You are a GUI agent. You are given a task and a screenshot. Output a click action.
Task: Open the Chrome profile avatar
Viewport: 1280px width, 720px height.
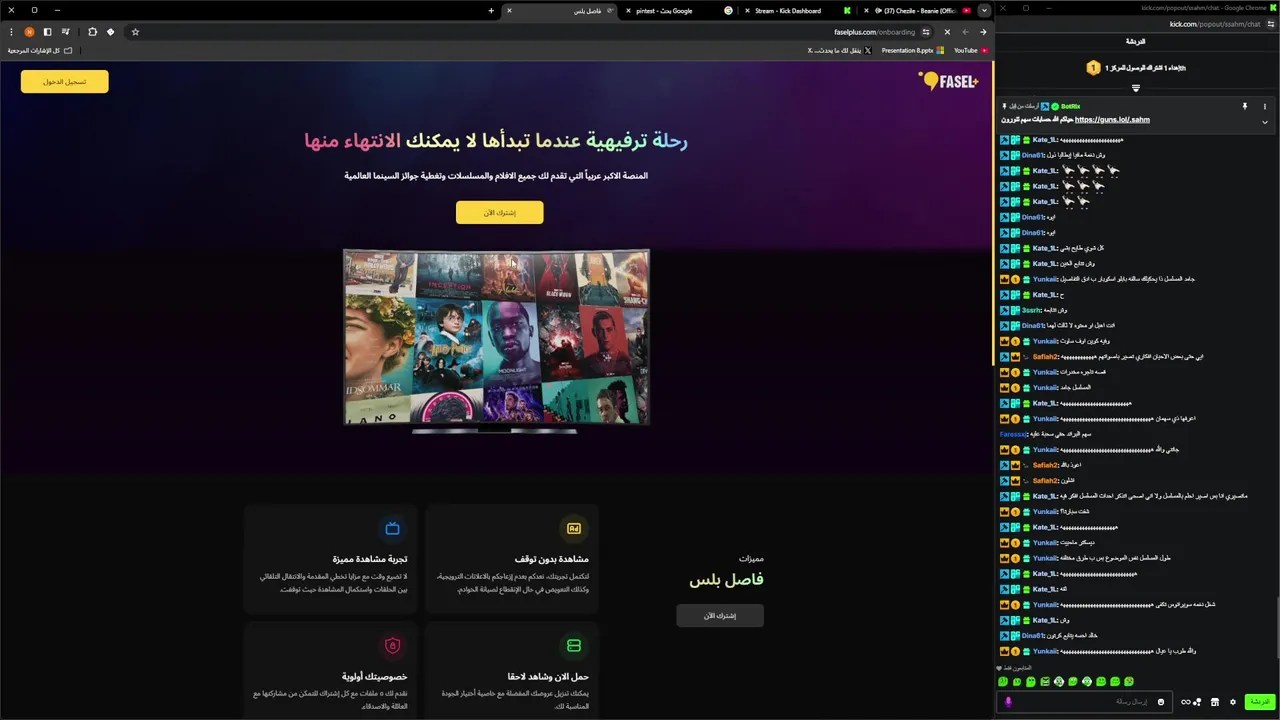[x=29, y=32]
